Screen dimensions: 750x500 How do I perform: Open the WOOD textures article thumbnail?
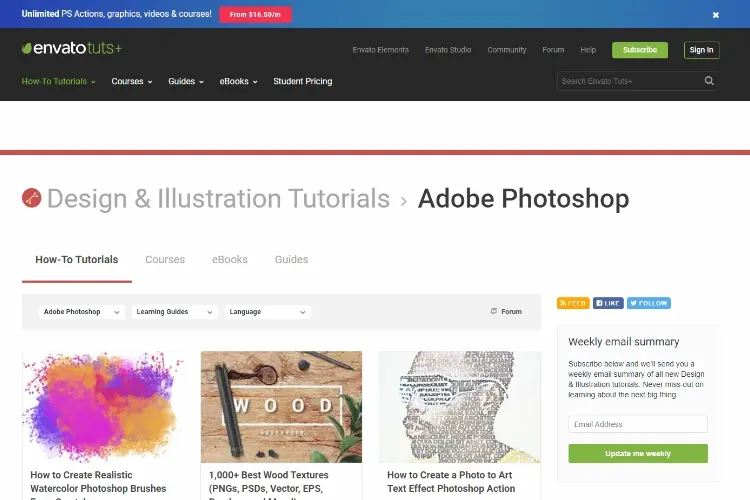[281, 407]
